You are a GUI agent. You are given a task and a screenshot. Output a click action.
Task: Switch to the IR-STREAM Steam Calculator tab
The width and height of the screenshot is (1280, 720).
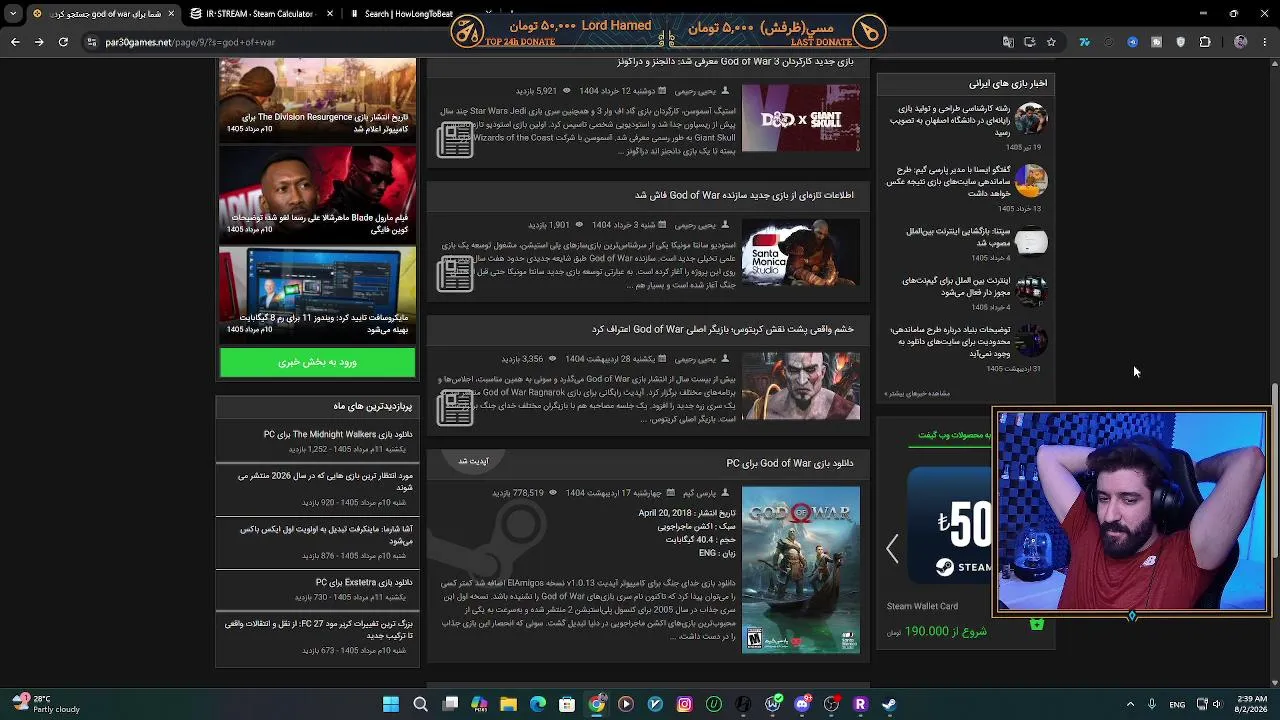tap(259, 14)
